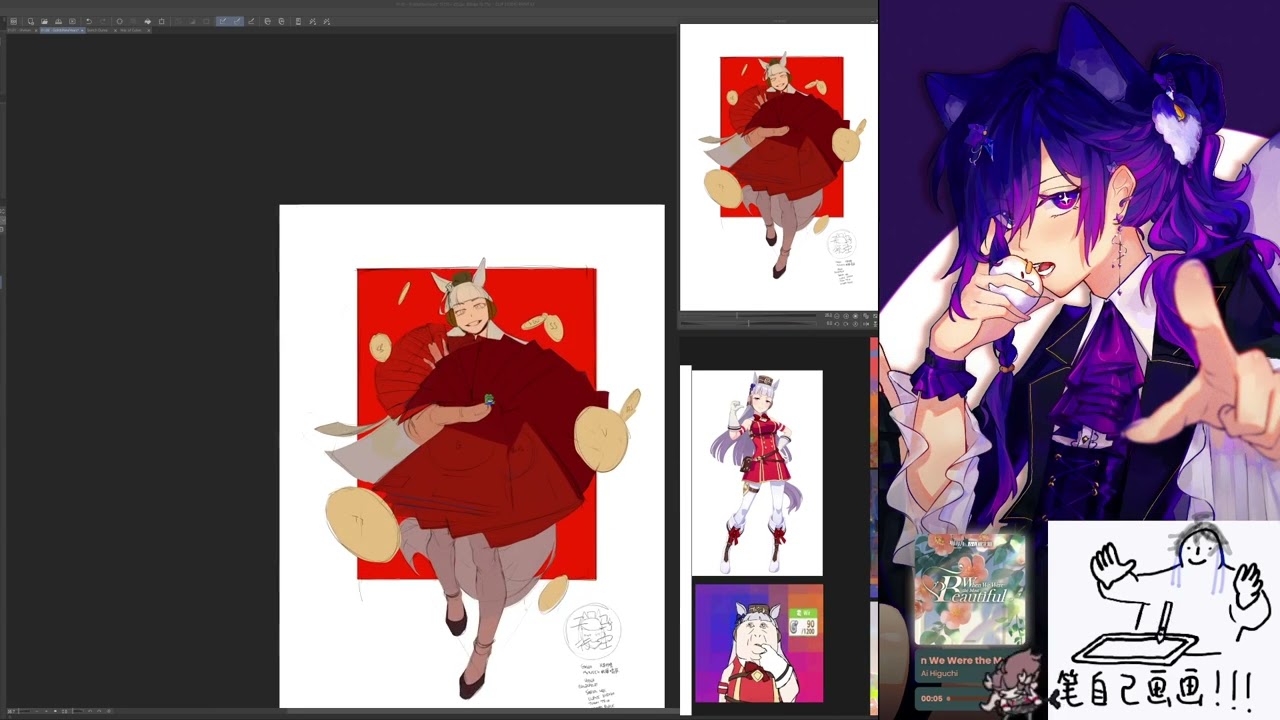Select the thinking man meme reference image
Image resolution: width=1280 pixels, height=720 pixels.
[x=759, y=643]
